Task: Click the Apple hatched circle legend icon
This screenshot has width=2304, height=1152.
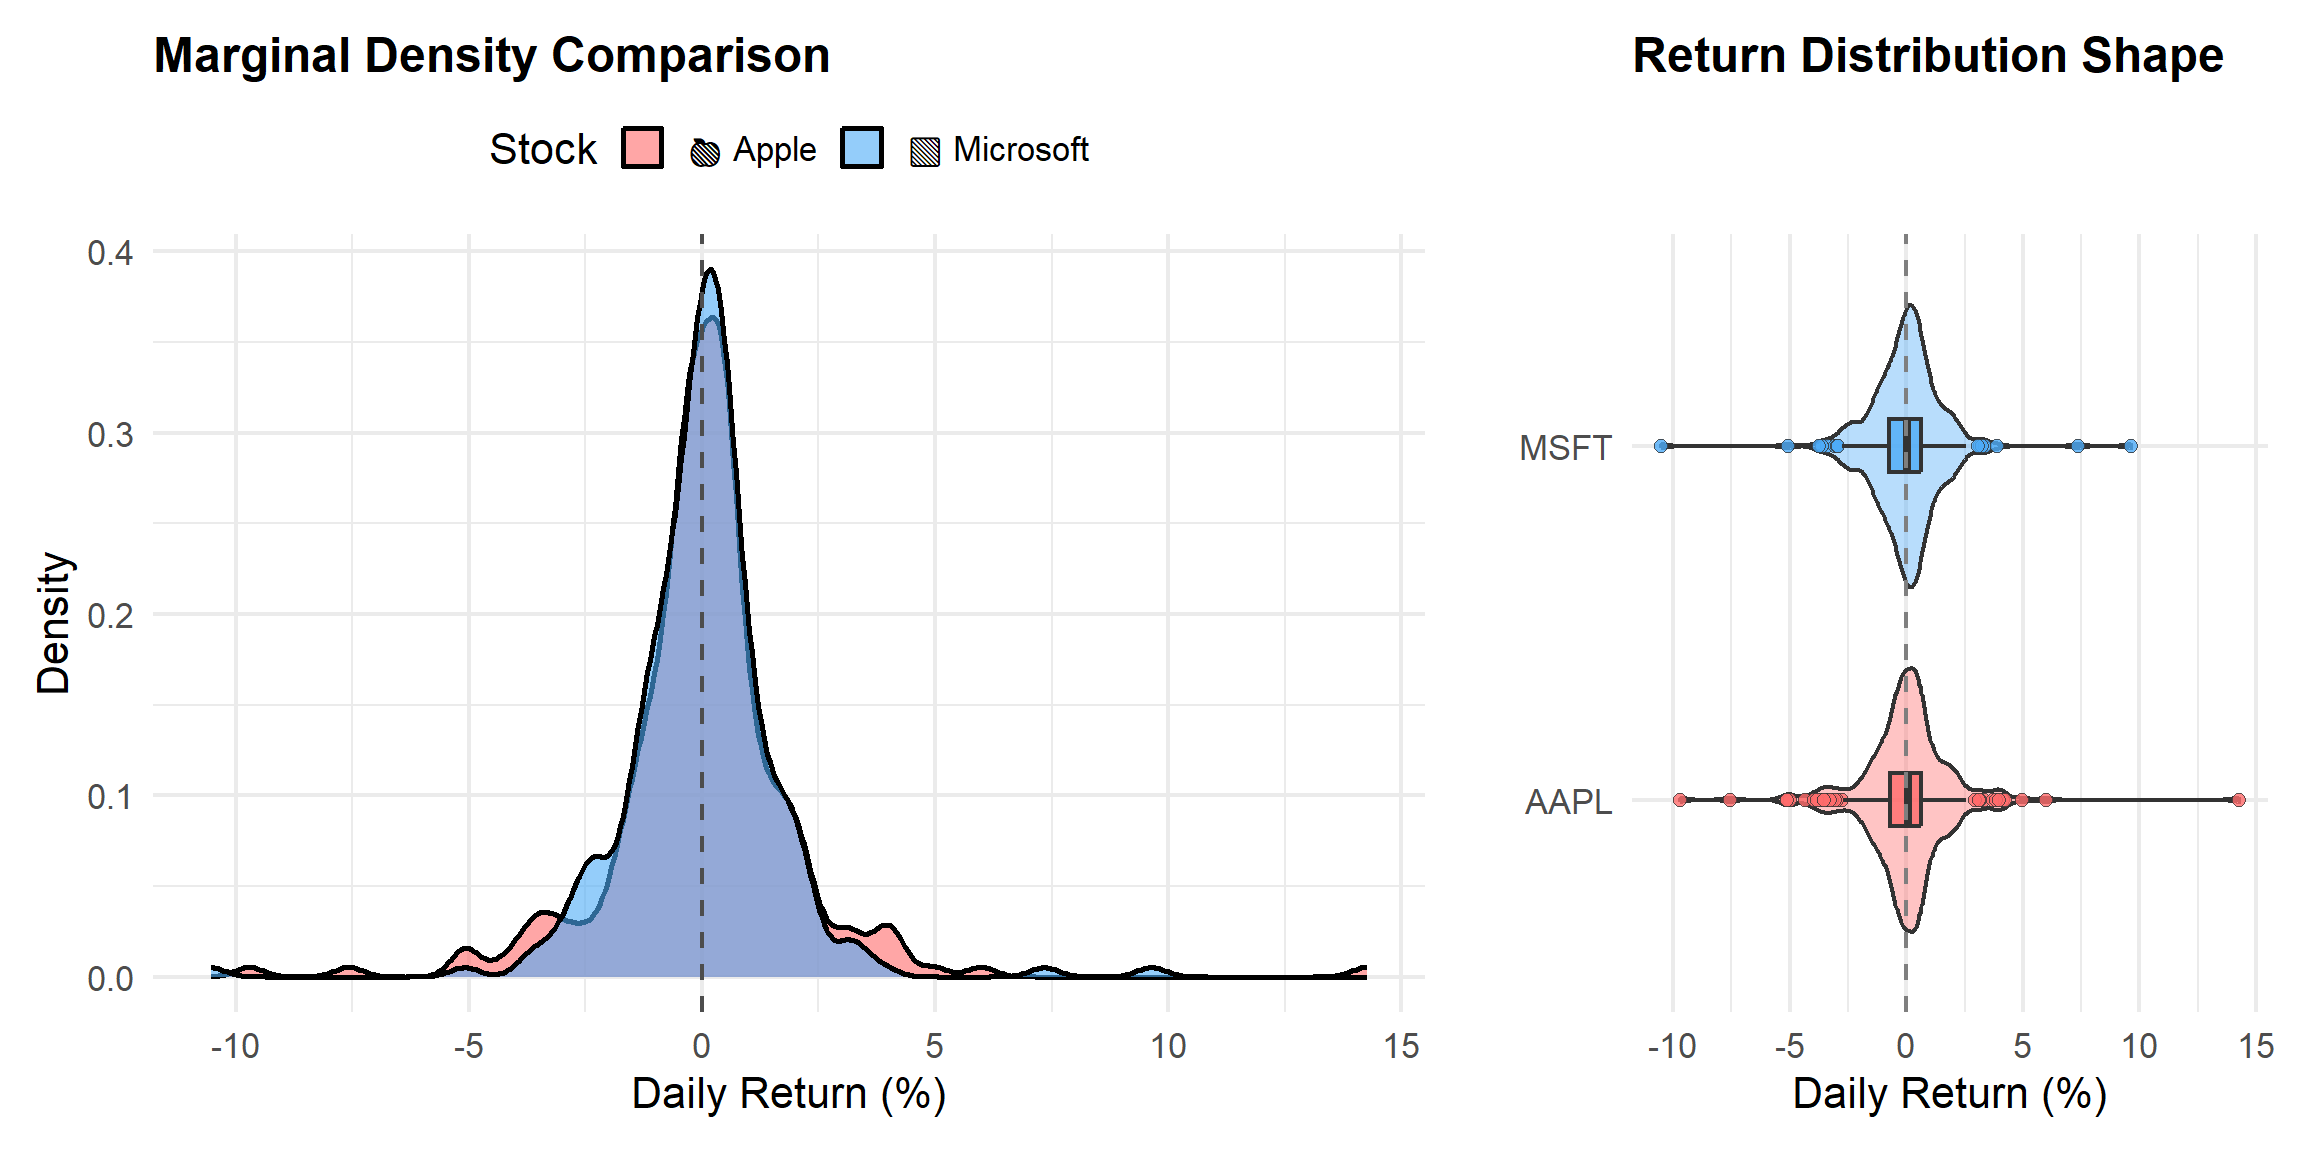Action: pos(705,152)
